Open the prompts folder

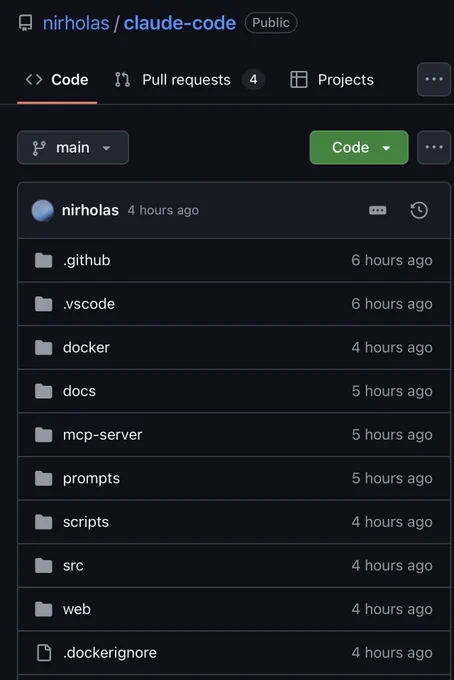[x=91, y=478]
